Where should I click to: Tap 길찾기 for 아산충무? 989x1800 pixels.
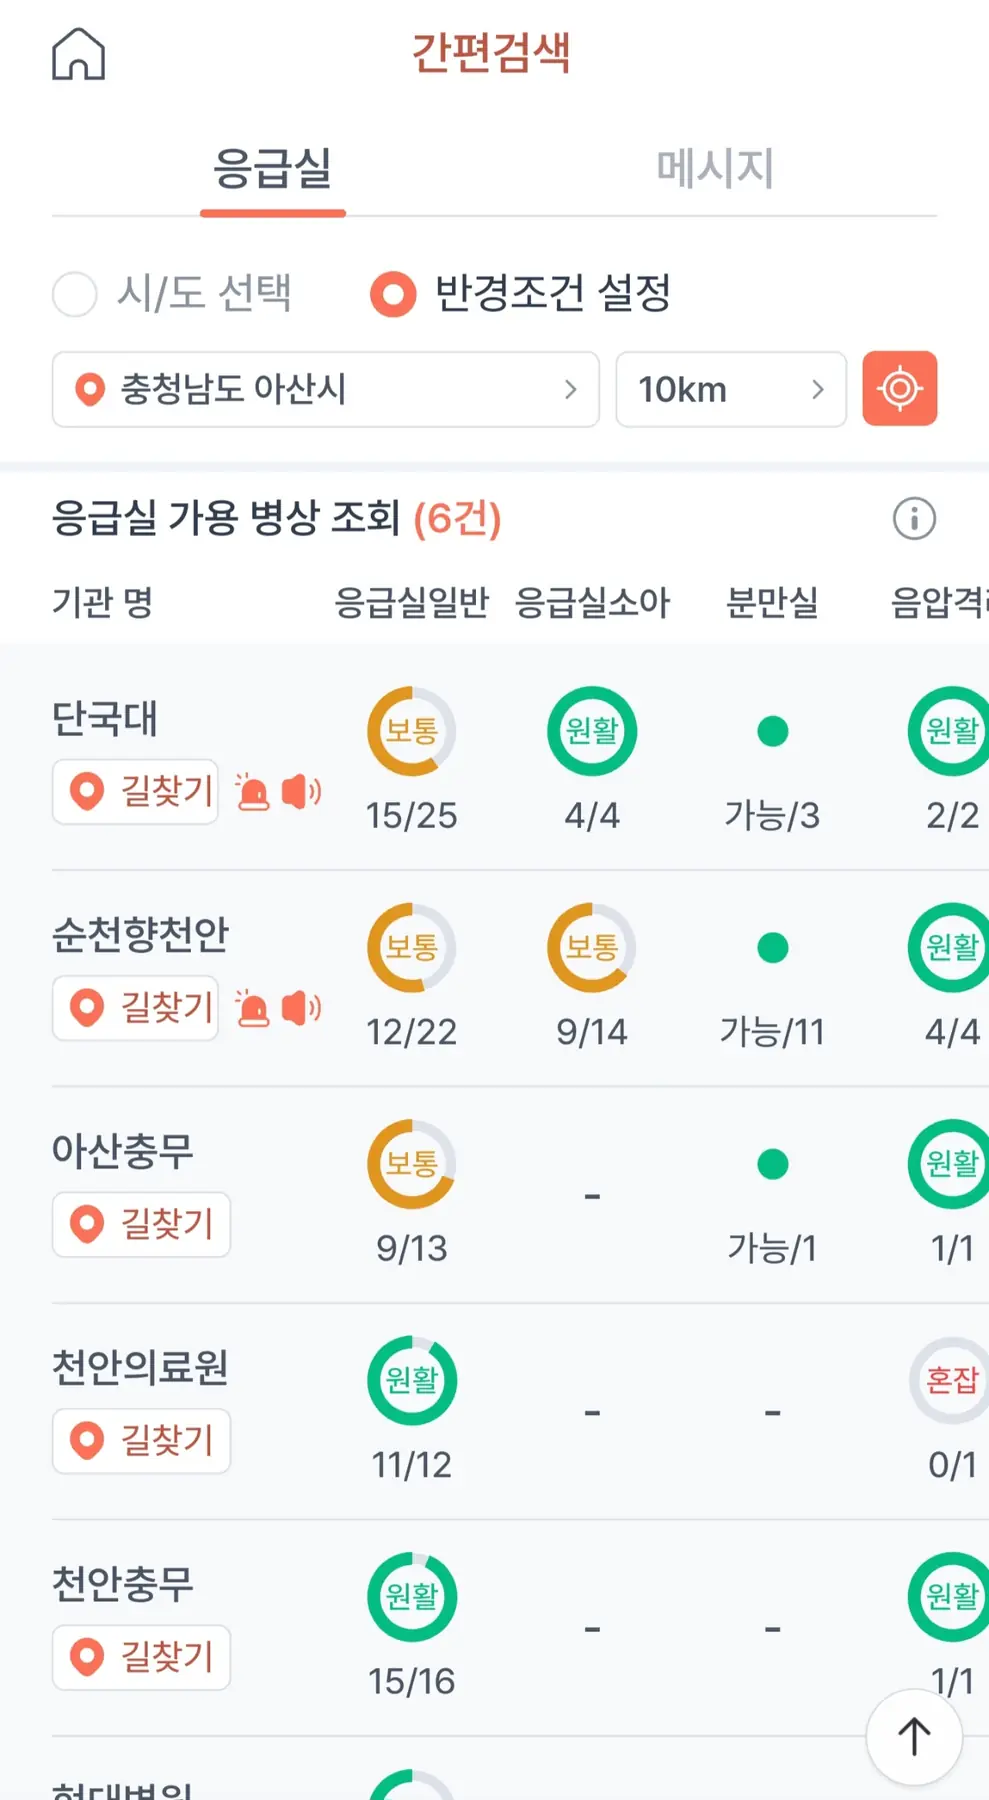tap(141, 1224)
